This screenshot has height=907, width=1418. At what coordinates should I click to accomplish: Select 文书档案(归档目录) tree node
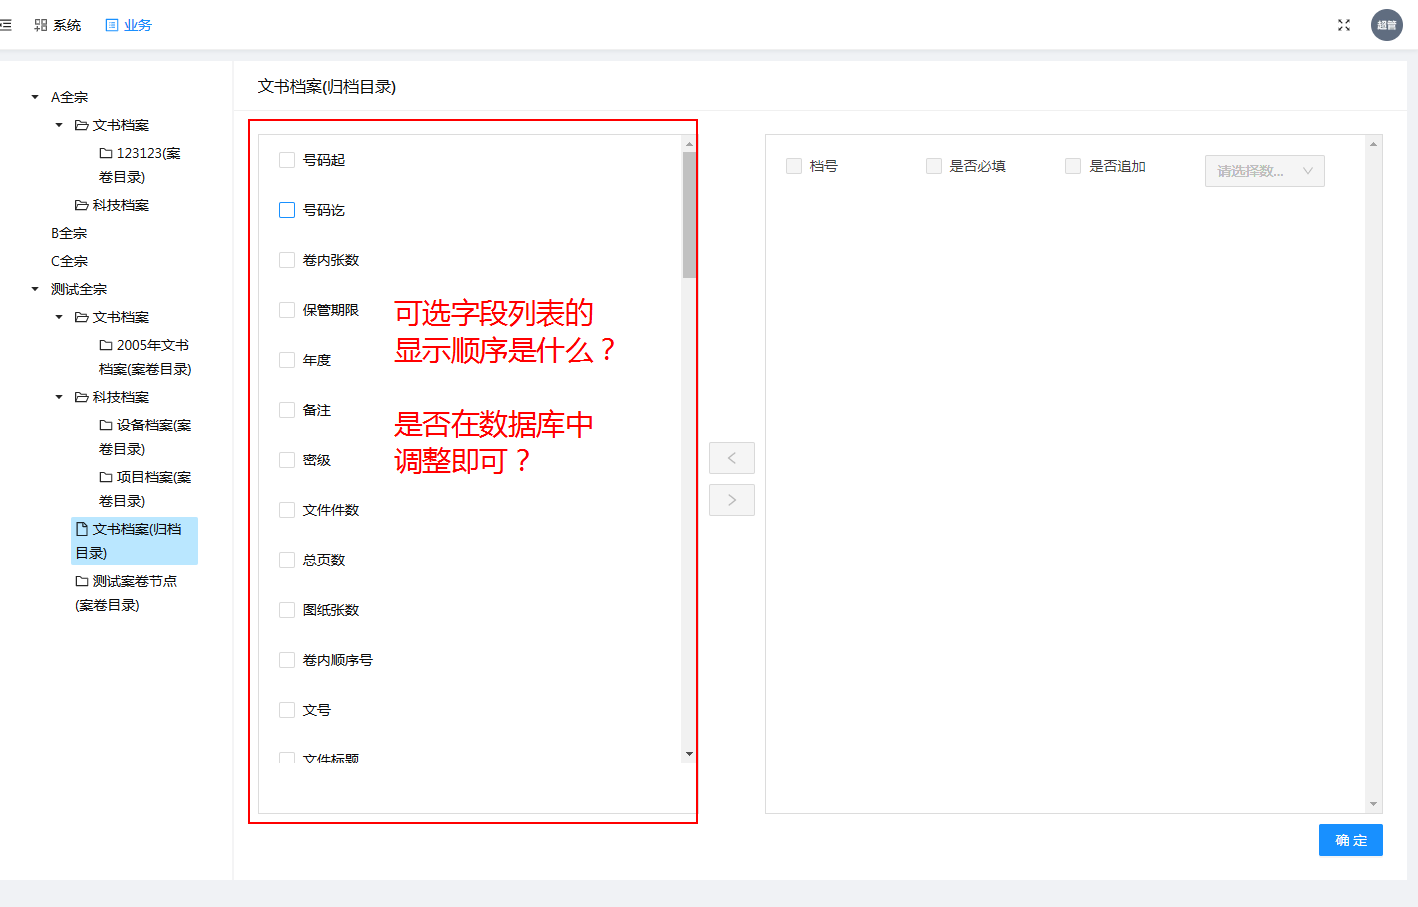click(134, 541)
